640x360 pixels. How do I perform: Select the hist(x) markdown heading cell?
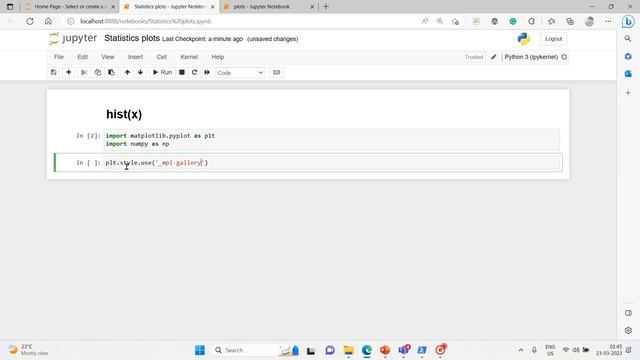click(x=124, y=114)
